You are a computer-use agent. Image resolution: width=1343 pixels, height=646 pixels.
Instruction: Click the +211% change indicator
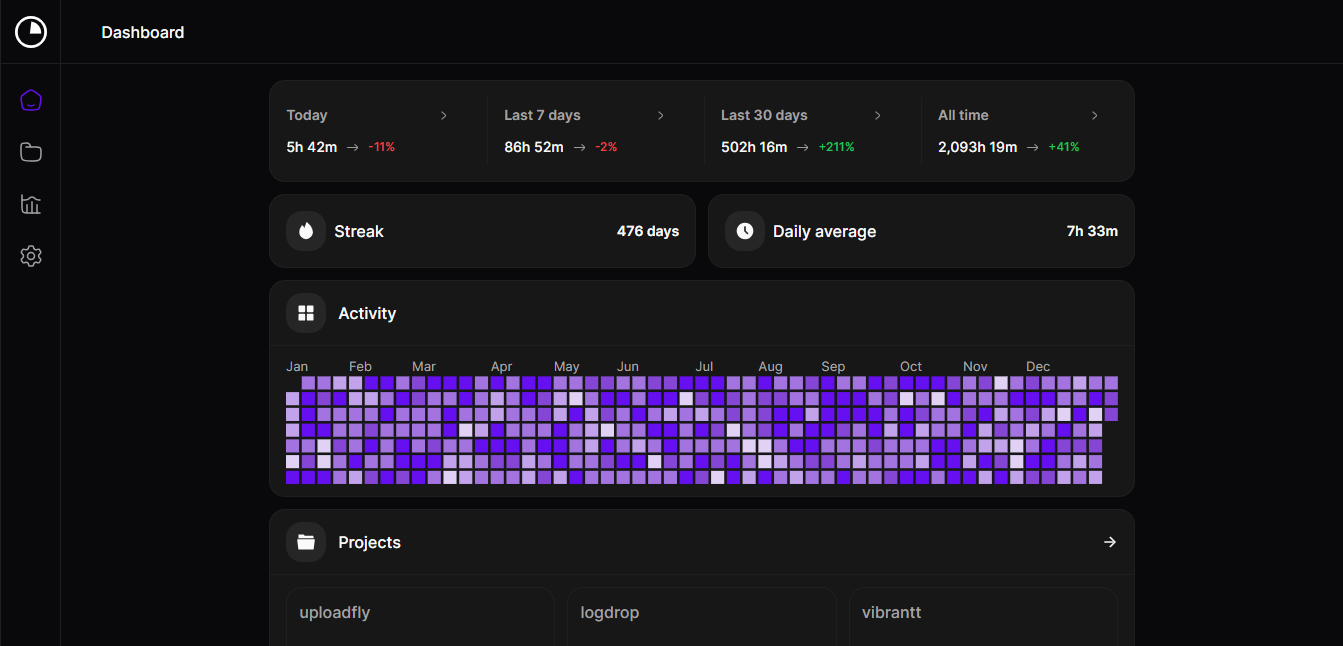point(836,147)
